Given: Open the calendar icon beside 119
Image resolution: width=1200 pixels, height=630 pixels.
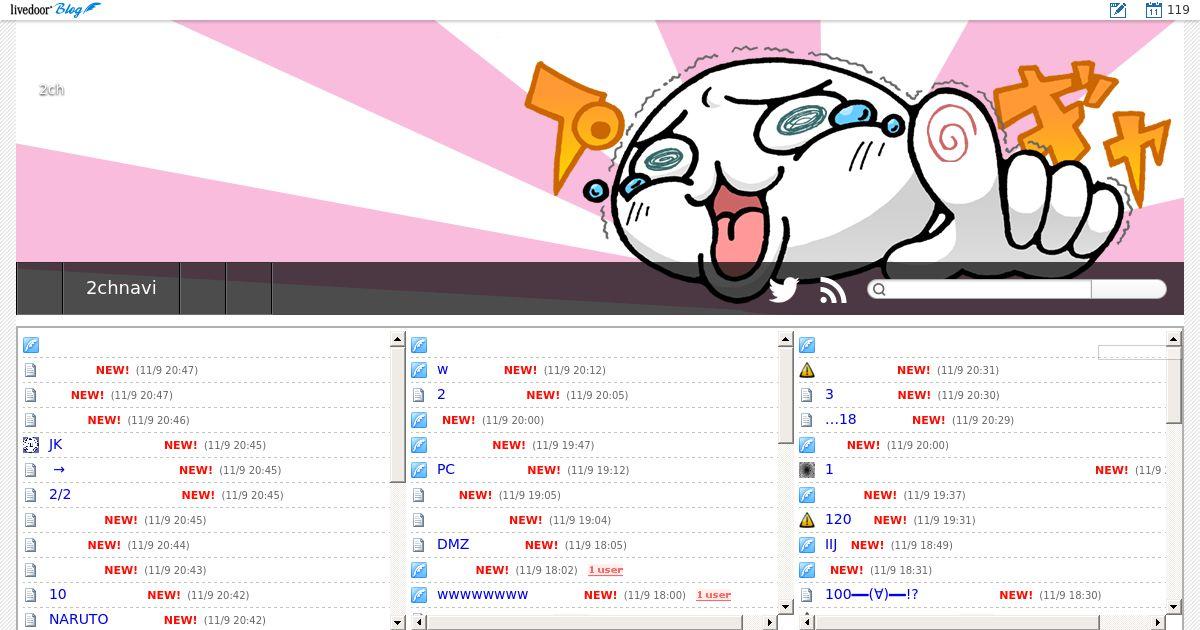Looking at the screenshot, I should tap(1153, 10).
